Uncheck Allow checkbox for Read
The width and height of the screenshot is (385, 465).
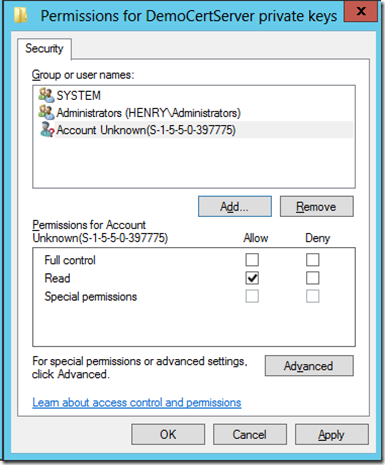pyautogui.click(x=252, y=278)
